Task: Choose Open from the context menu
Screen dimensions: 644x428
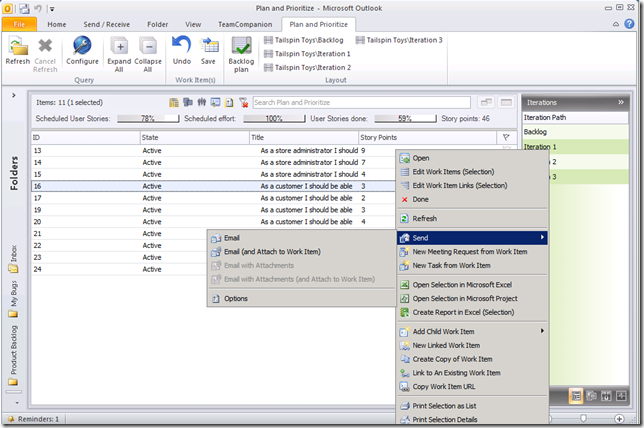Action: (472, 158)
